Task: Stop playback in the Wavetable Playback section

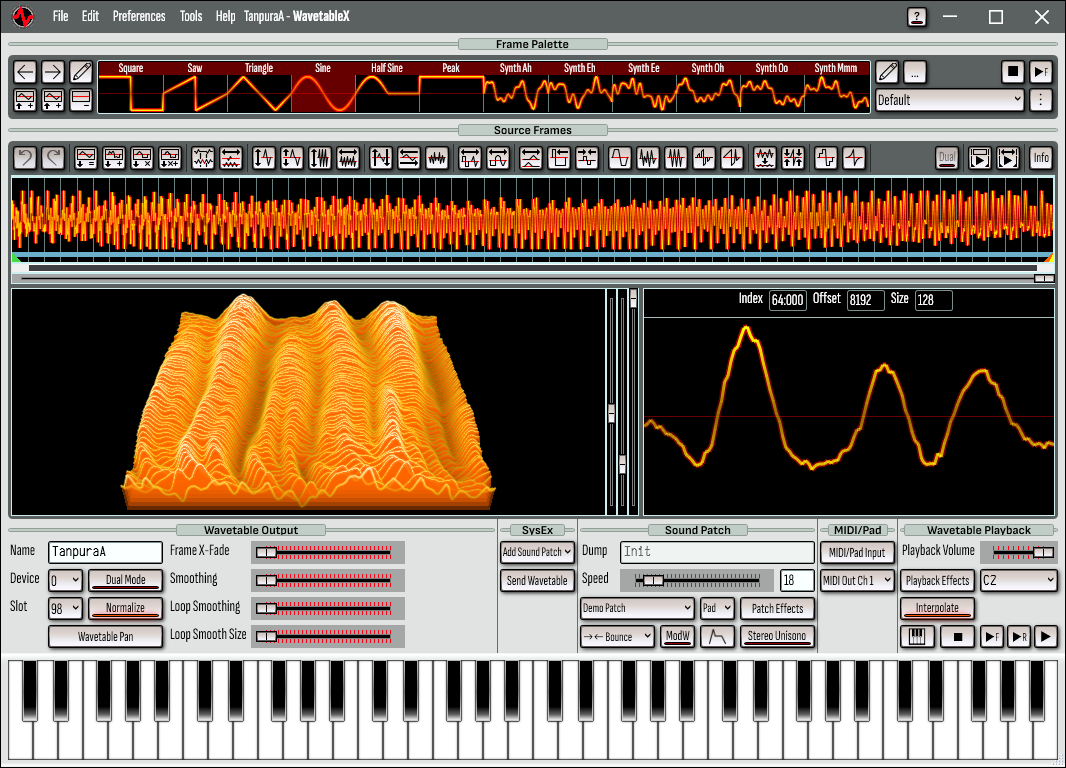Action: (x=958, y=637)
